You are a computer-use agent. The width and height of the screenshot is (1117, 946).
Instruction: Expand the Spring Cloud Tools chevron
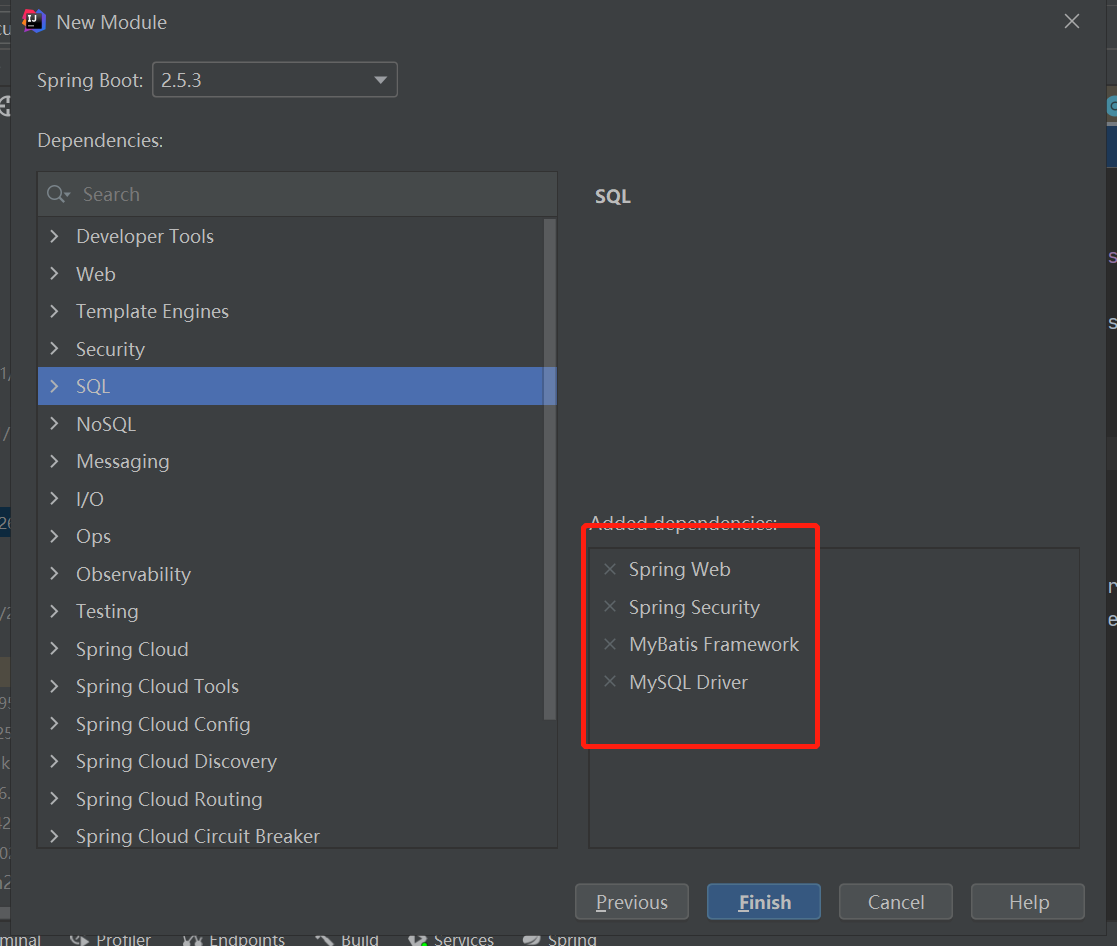click(x=54, y=686)
